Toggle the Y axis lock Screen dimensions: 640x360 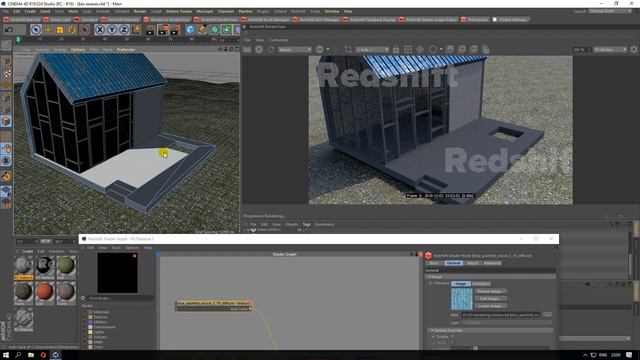click(111, 29)
